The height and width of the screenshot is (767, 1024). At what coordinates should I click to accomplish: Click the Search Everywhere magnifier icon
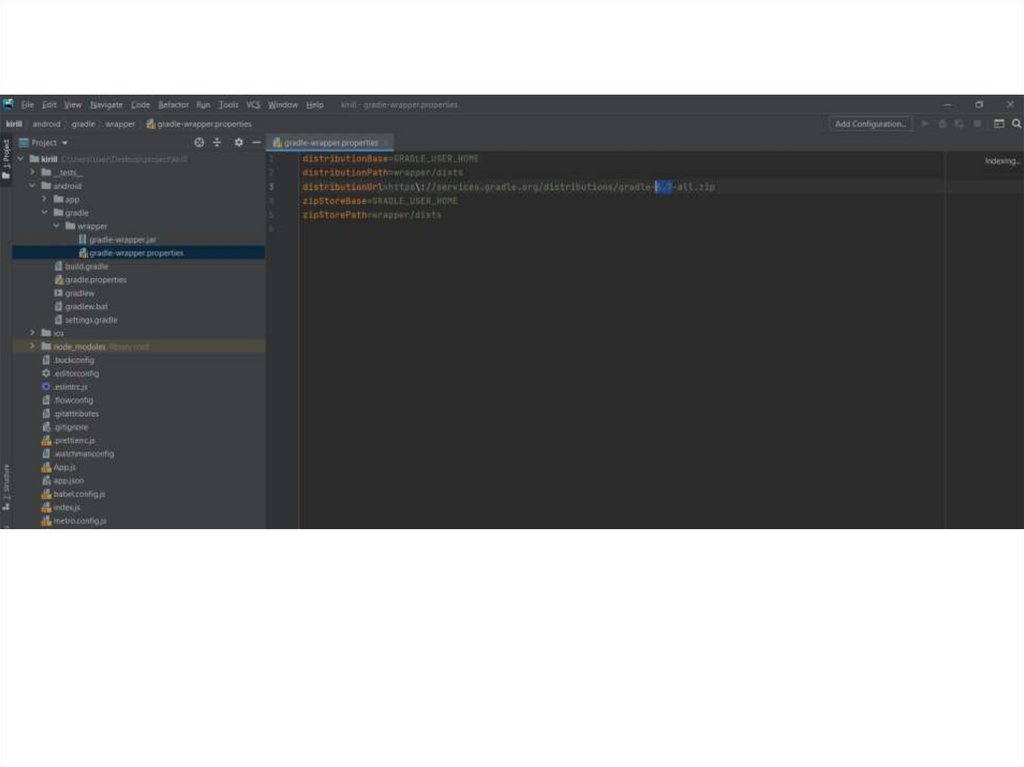click(1016, 124)
